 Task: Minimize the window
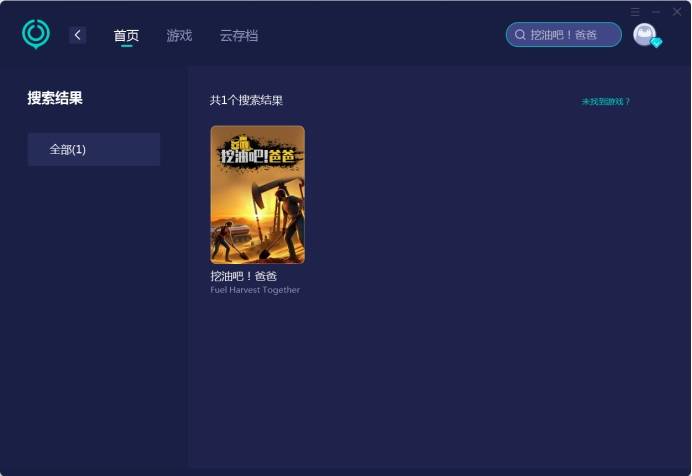pyautogui.click(x=656, y=12)
